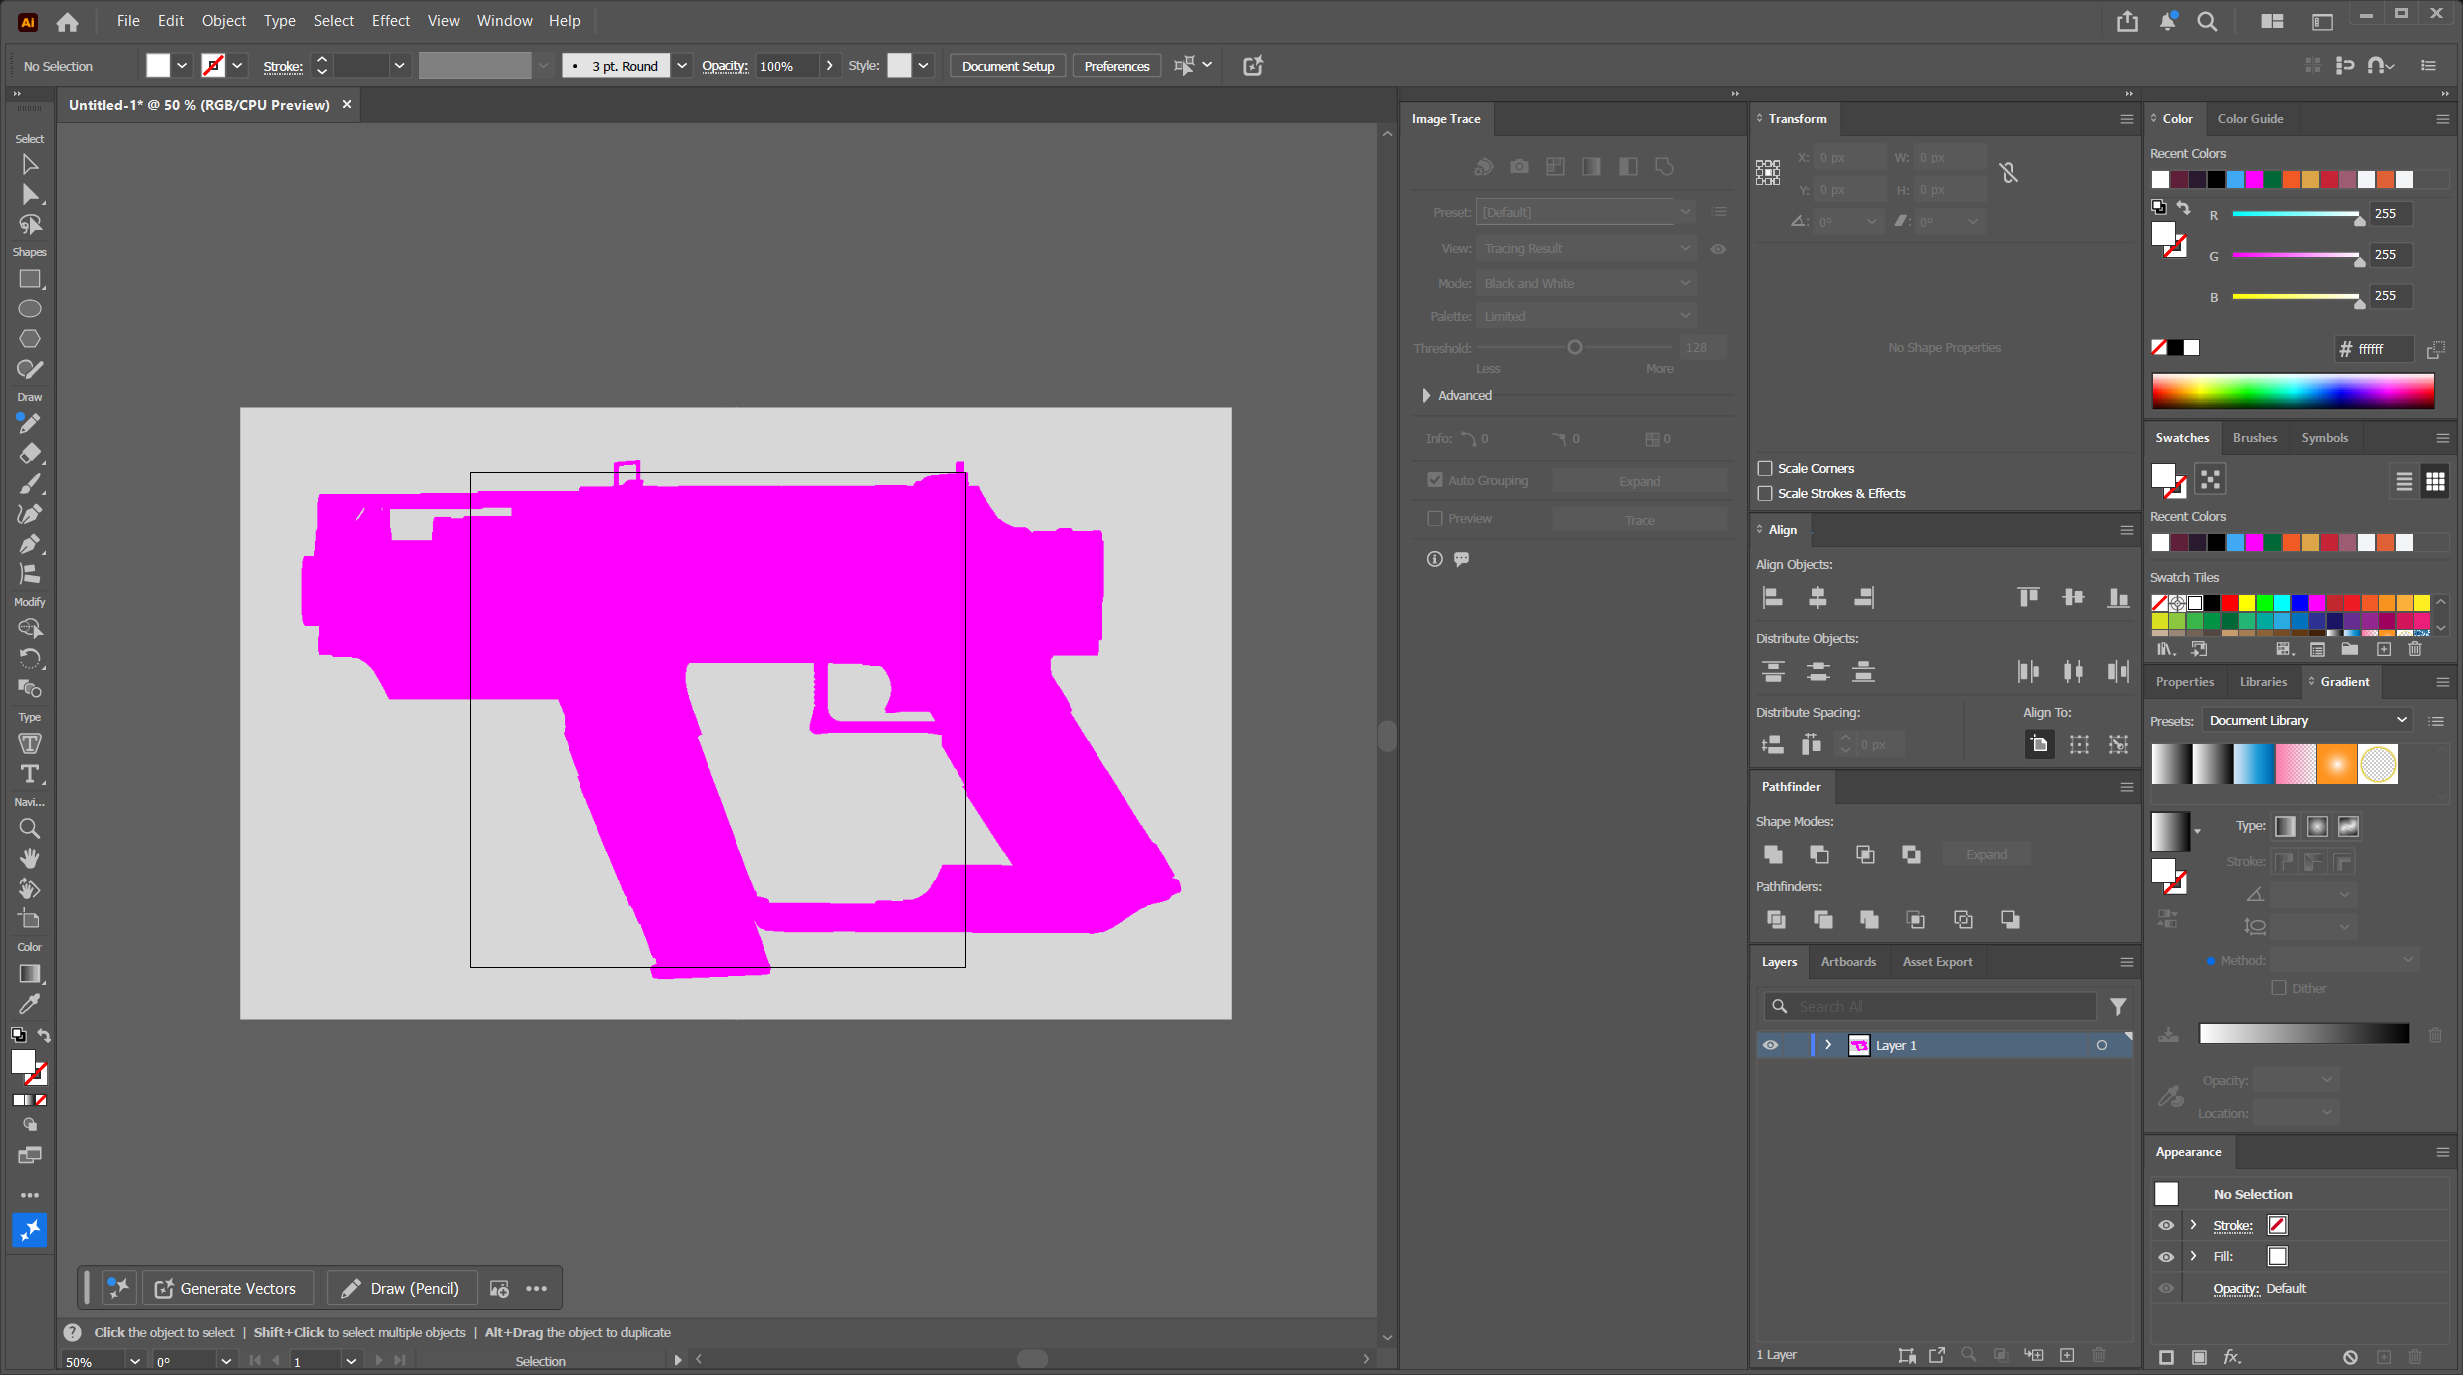Screen dimensions: 2463x1375
Task: Hide Layer 1 using eye icon
Action: 1770,1045
